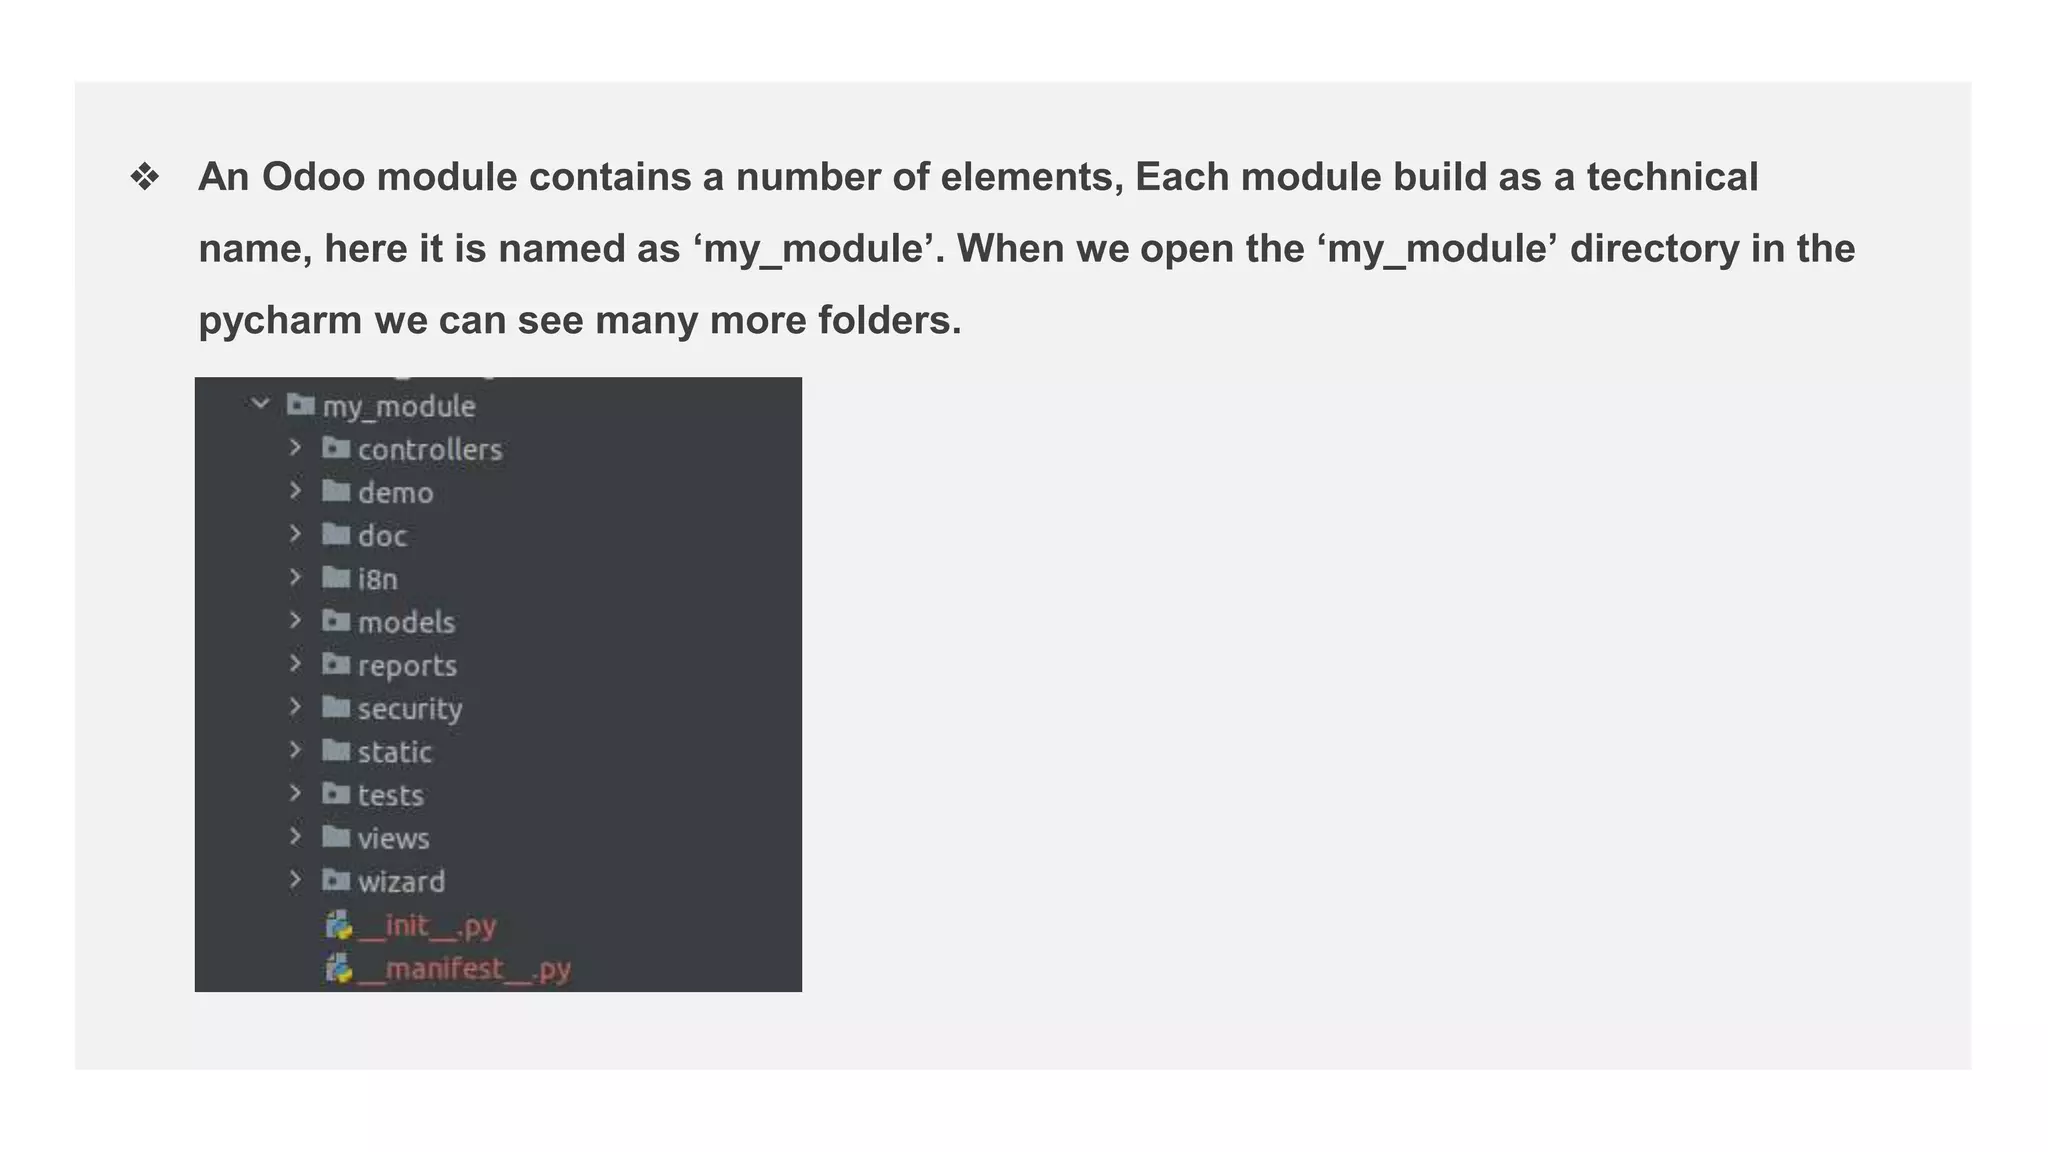Screen dimensions: 2048x1152
Task: Click the static folder icon
Action: [x=336, y=750]
